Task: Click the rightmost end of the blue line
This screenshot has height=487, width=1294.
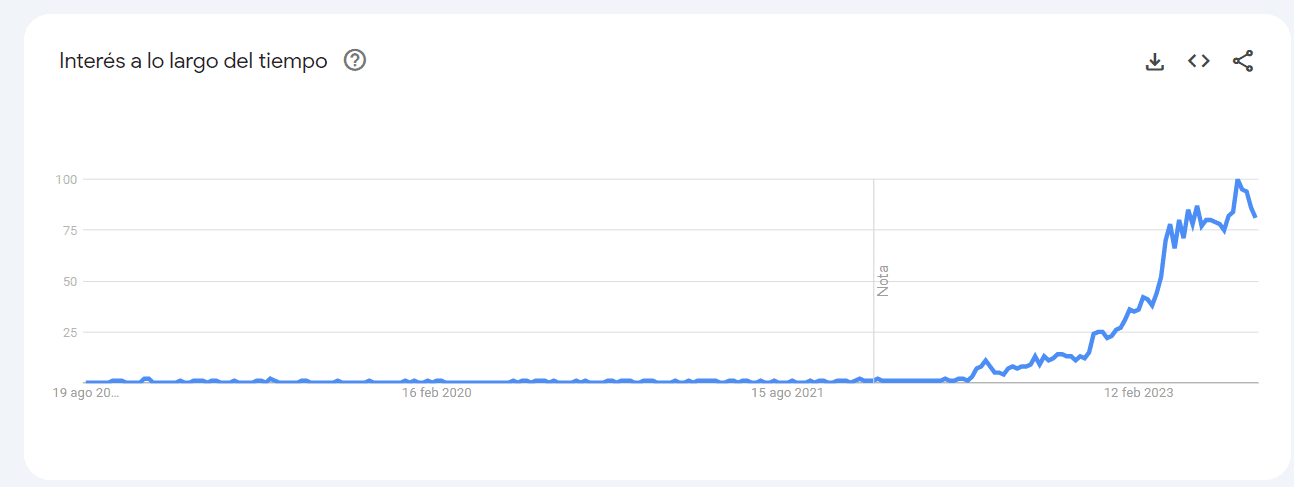Action: (1255, 216)
